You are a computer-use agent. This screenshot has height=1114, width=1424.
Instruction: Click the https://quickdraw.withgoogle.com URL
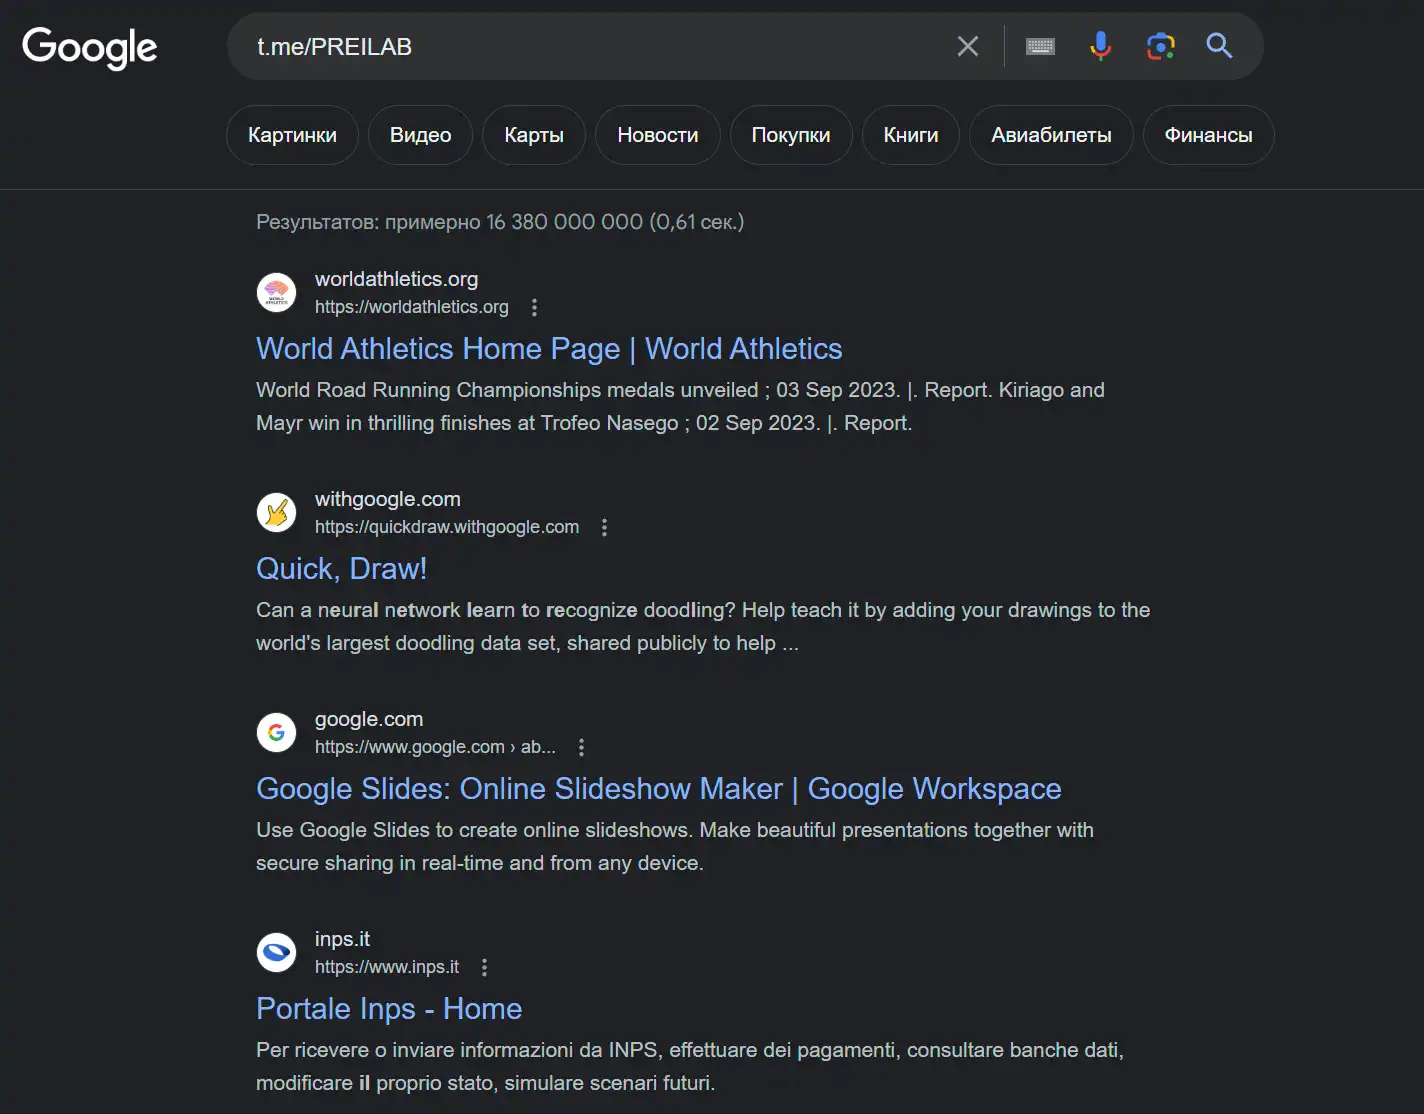pos(447,527)
